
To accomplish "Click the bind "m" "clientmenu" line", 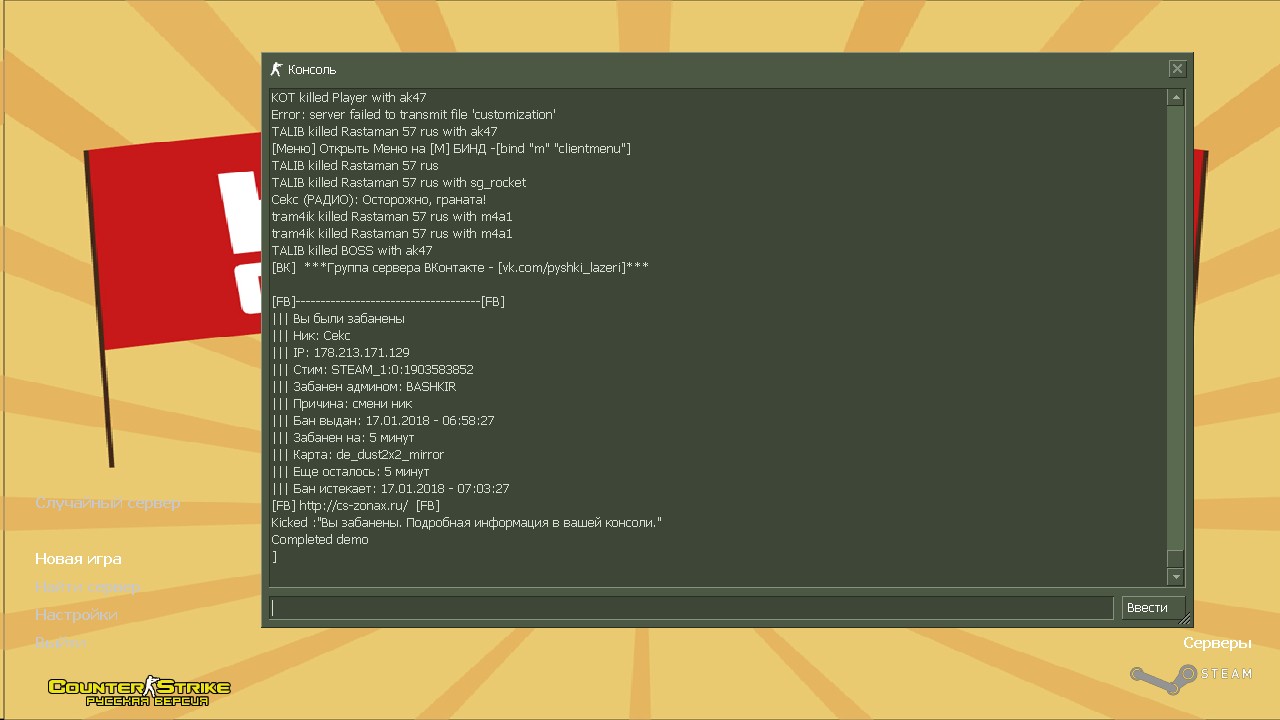I will pyautogui.click(x=451, y=149).
